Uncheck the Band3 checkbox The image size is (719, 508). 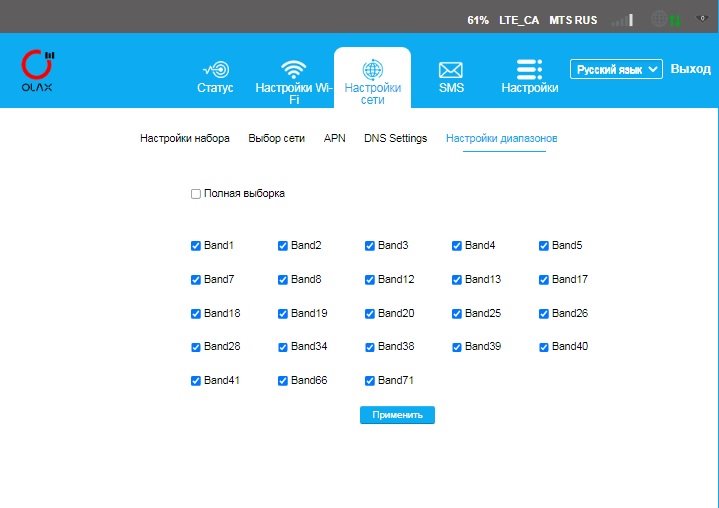370,246
